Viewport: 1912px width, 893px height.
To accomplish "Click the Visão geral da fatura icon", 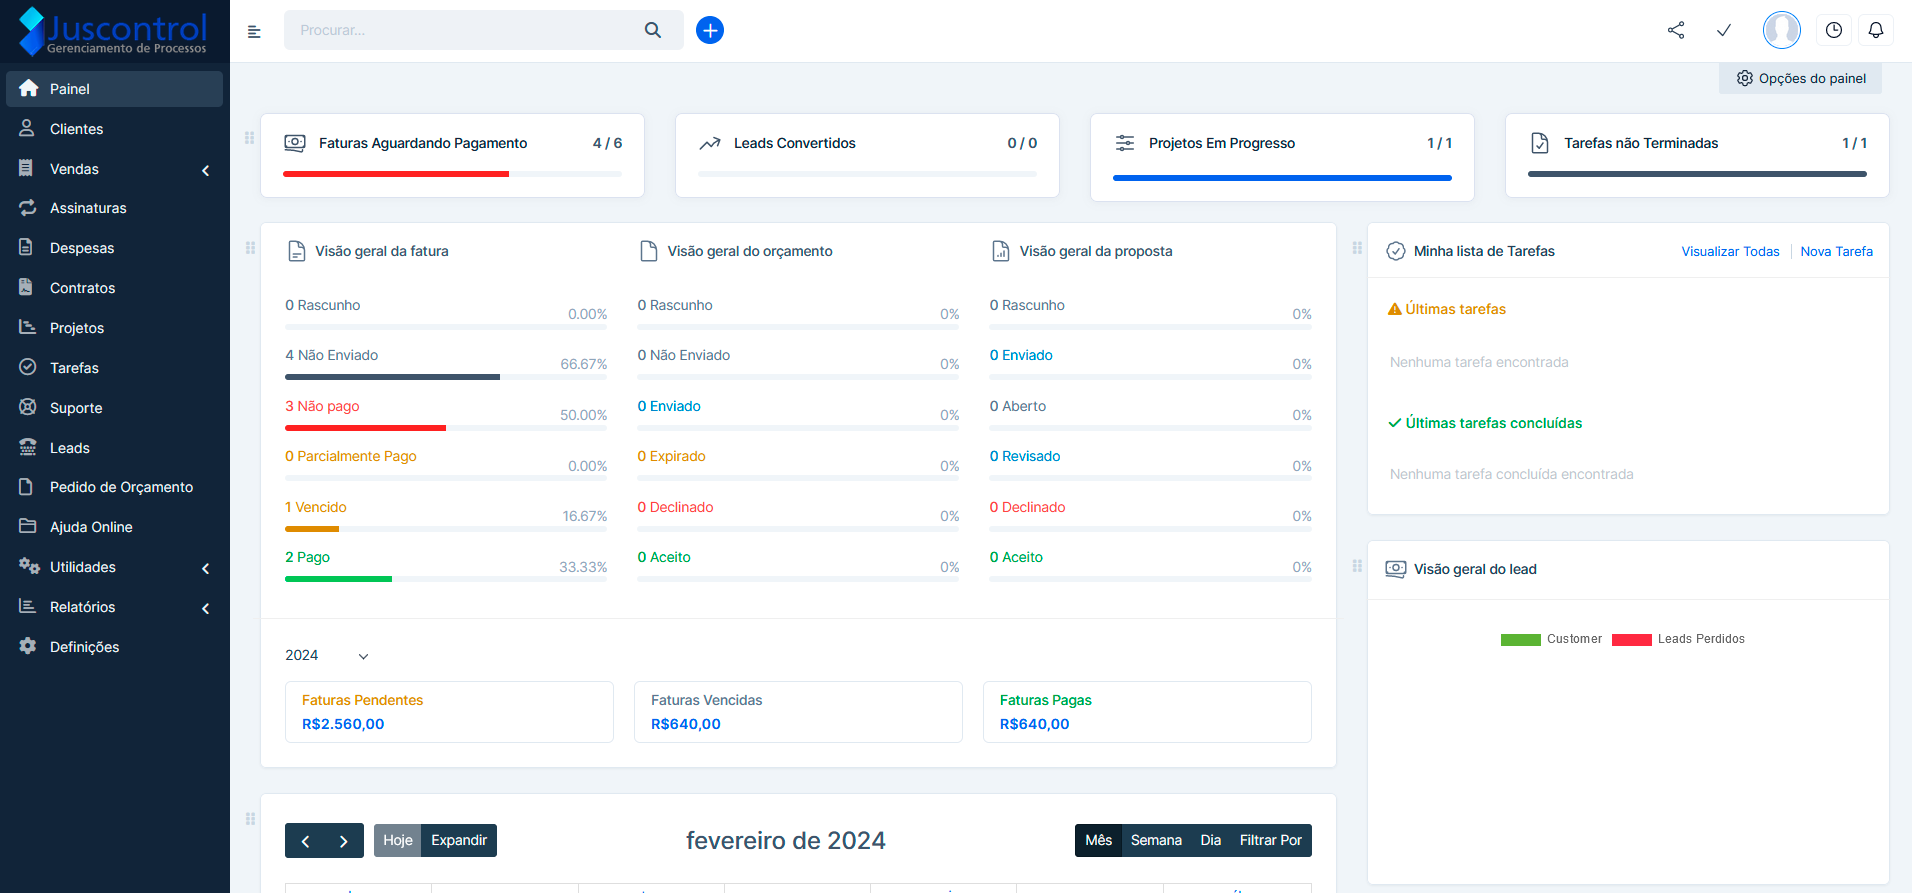I will coord(296,251).
